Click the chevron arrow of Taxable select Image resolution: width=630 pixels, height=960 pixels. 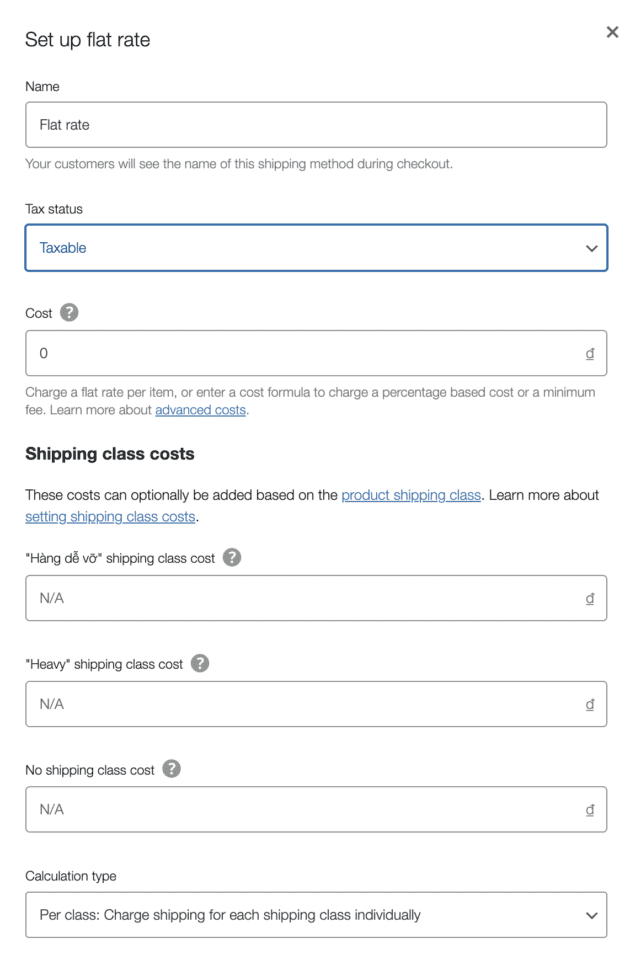point(590,248)
